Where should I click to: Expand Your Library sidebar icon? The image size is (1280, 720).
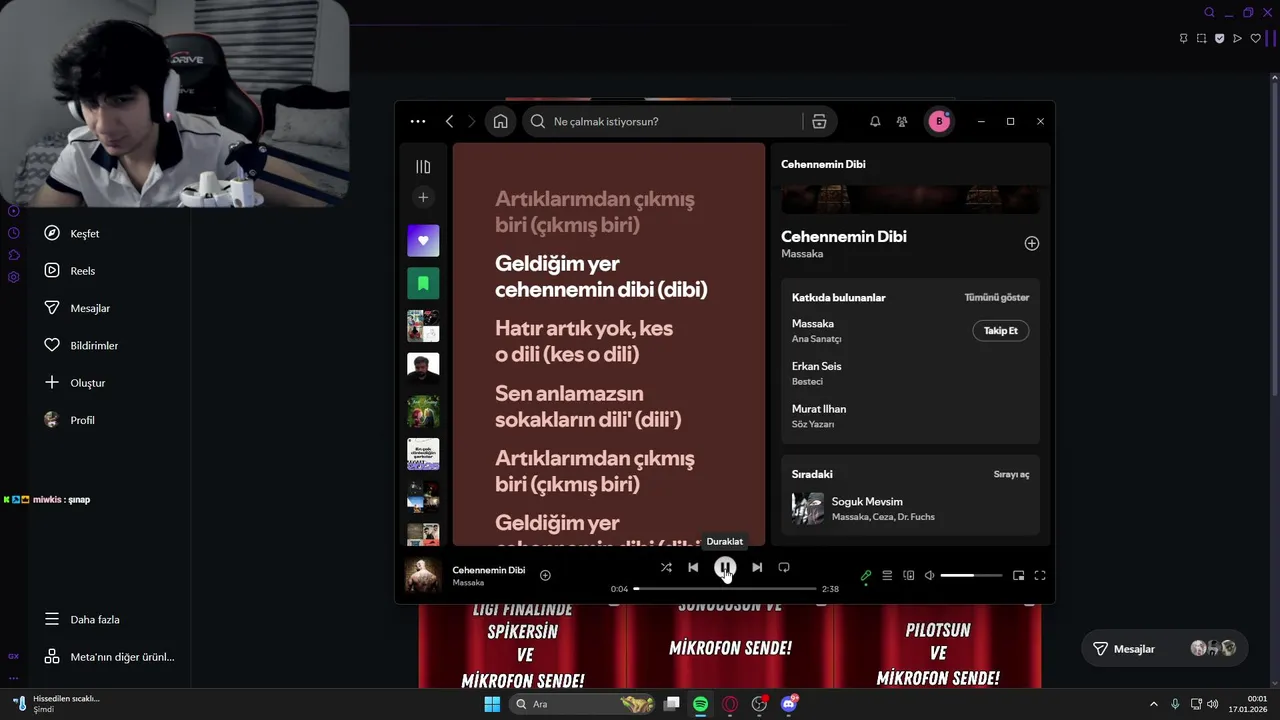tap(423, 167)
